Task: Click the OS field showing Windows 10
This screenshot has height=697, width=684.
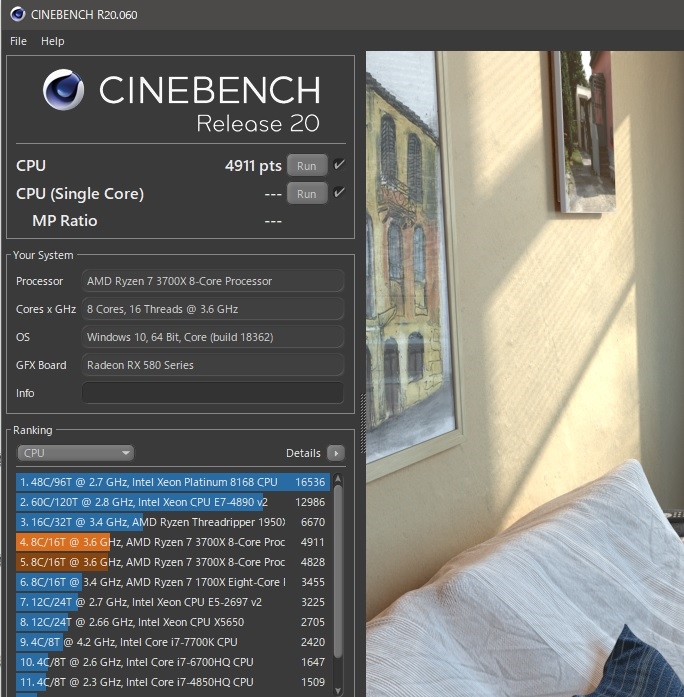Action: click(x=213, y=337)
